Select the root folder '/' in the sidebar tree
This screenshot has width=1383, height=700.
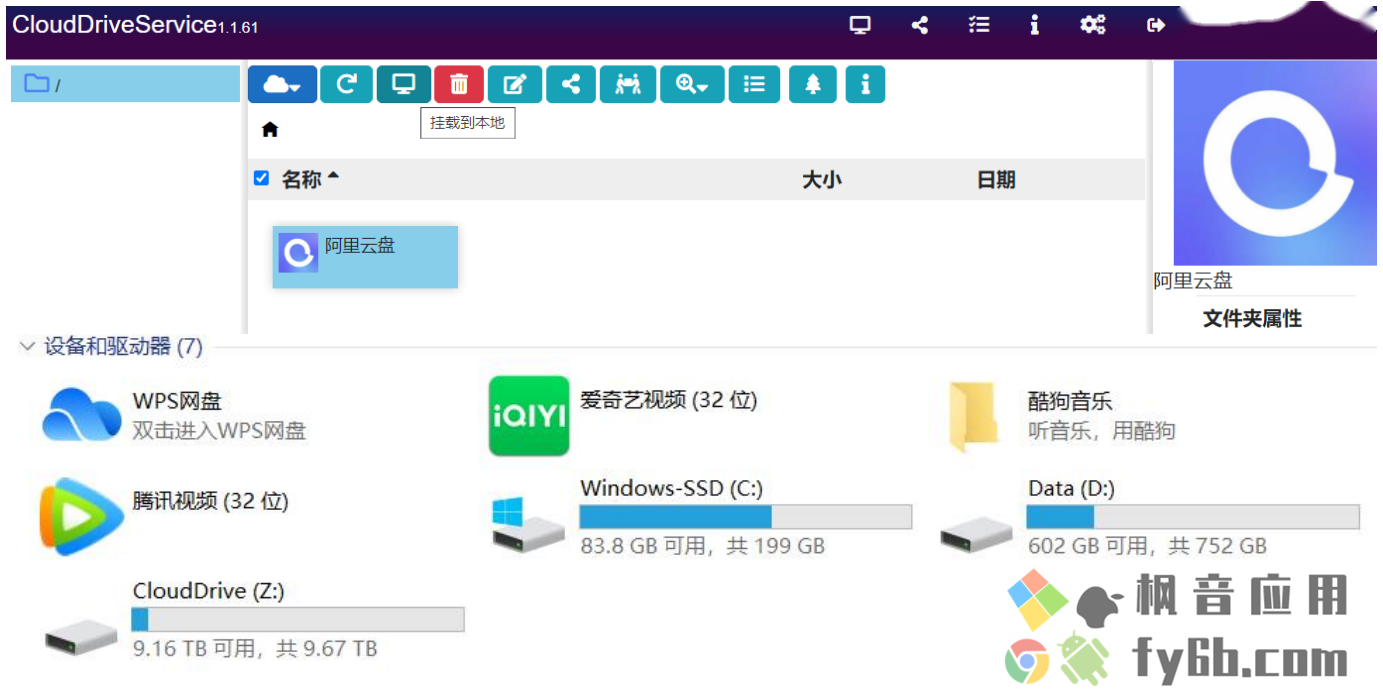[x=125, y=84]
